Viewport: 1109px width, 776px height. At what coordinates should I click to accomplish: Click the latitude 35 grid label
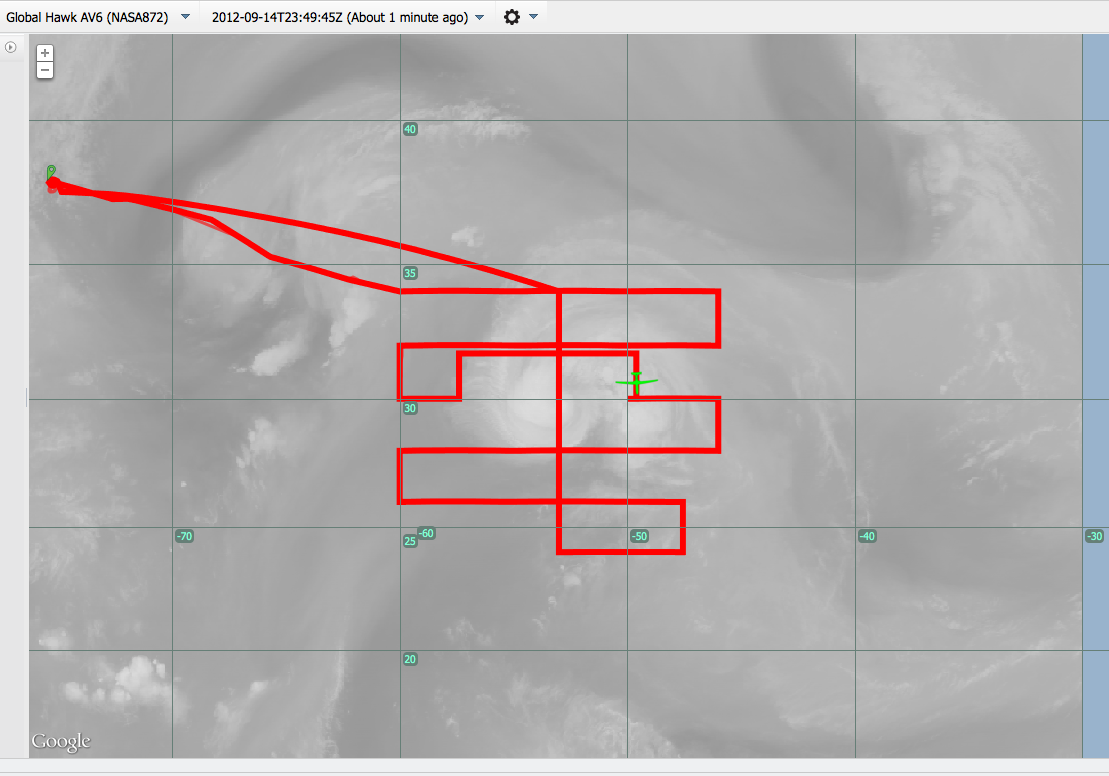409,273
